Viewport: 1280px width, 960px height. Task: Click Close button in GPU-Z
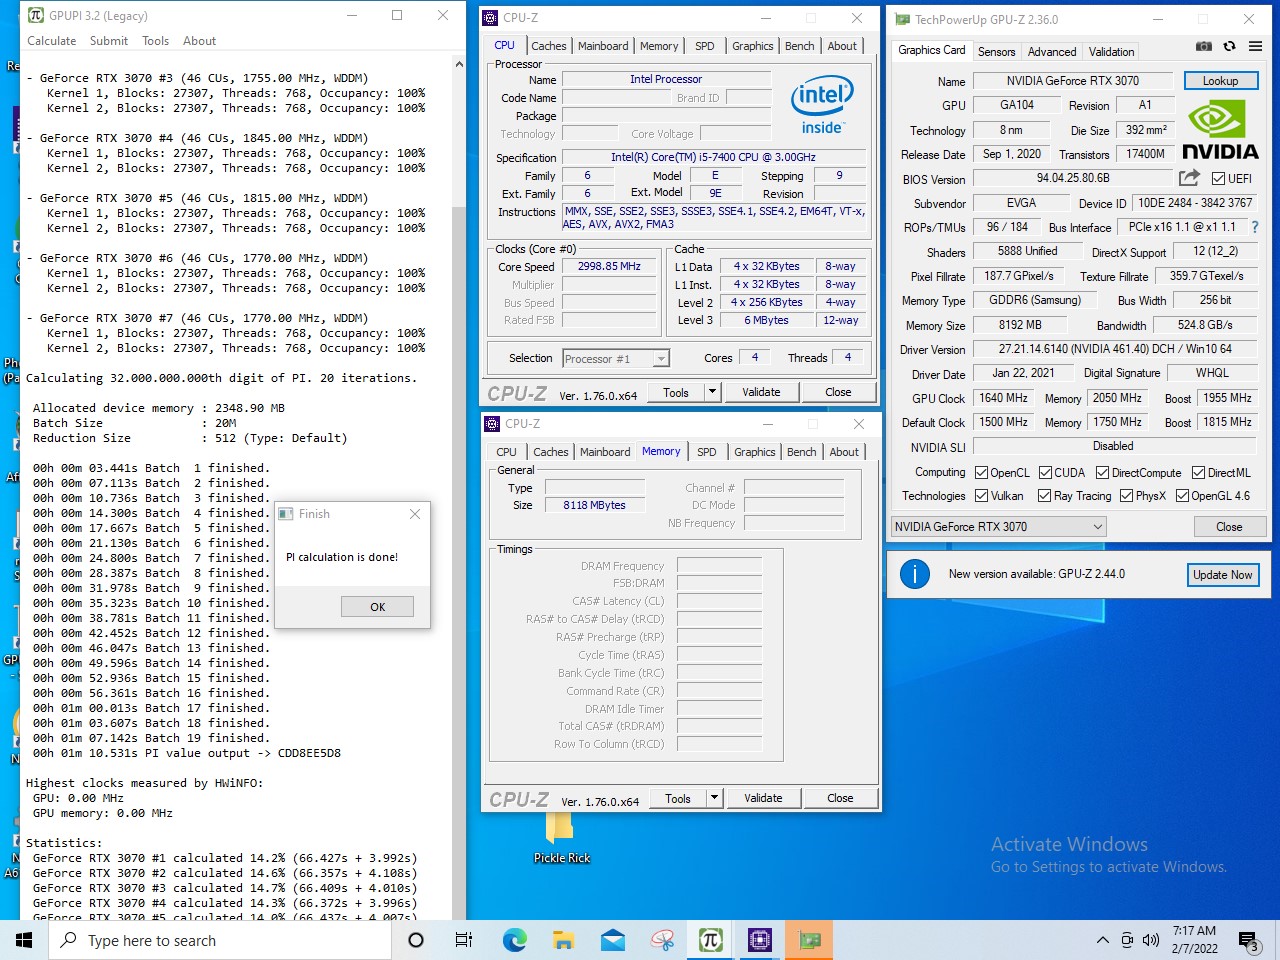pos(1229,526)
